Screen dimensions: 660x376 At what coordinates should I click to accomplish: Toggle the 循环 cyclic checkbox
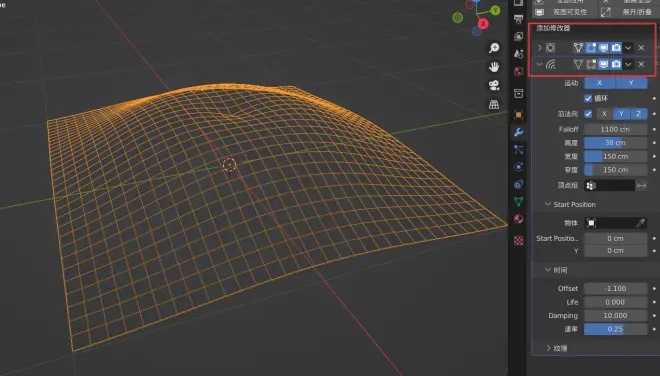point(588,99)
